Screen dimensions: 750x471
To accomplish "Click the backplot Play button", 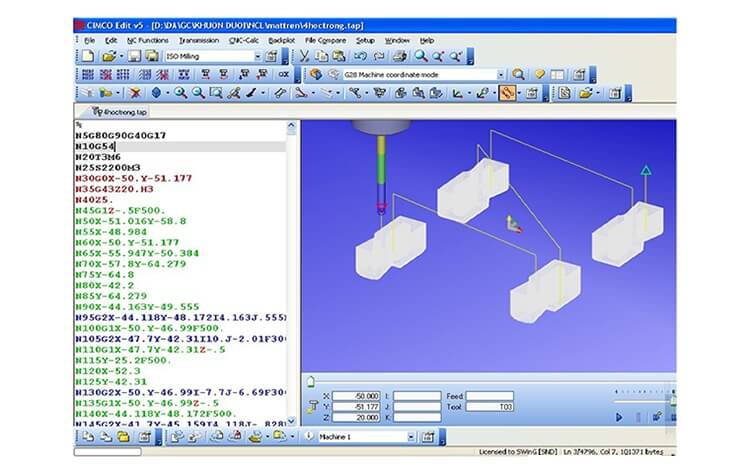I will tap(619, 417).
